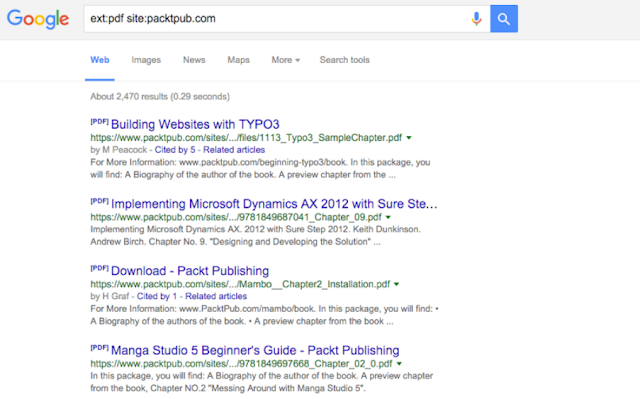Expand arrow next to Chapter_02_0.pdf URL
Image resolution: width=640 pixels, height=399 pixels.
click(x=399, y=364)
